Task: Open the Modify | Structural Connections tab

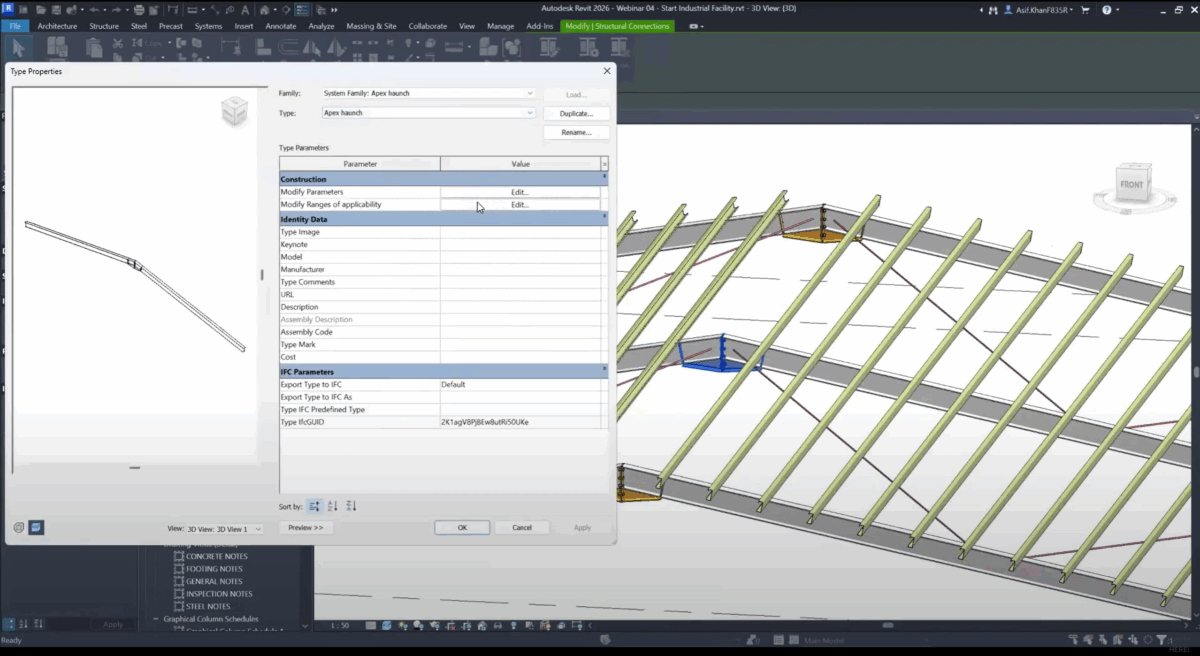Action: 617,26
